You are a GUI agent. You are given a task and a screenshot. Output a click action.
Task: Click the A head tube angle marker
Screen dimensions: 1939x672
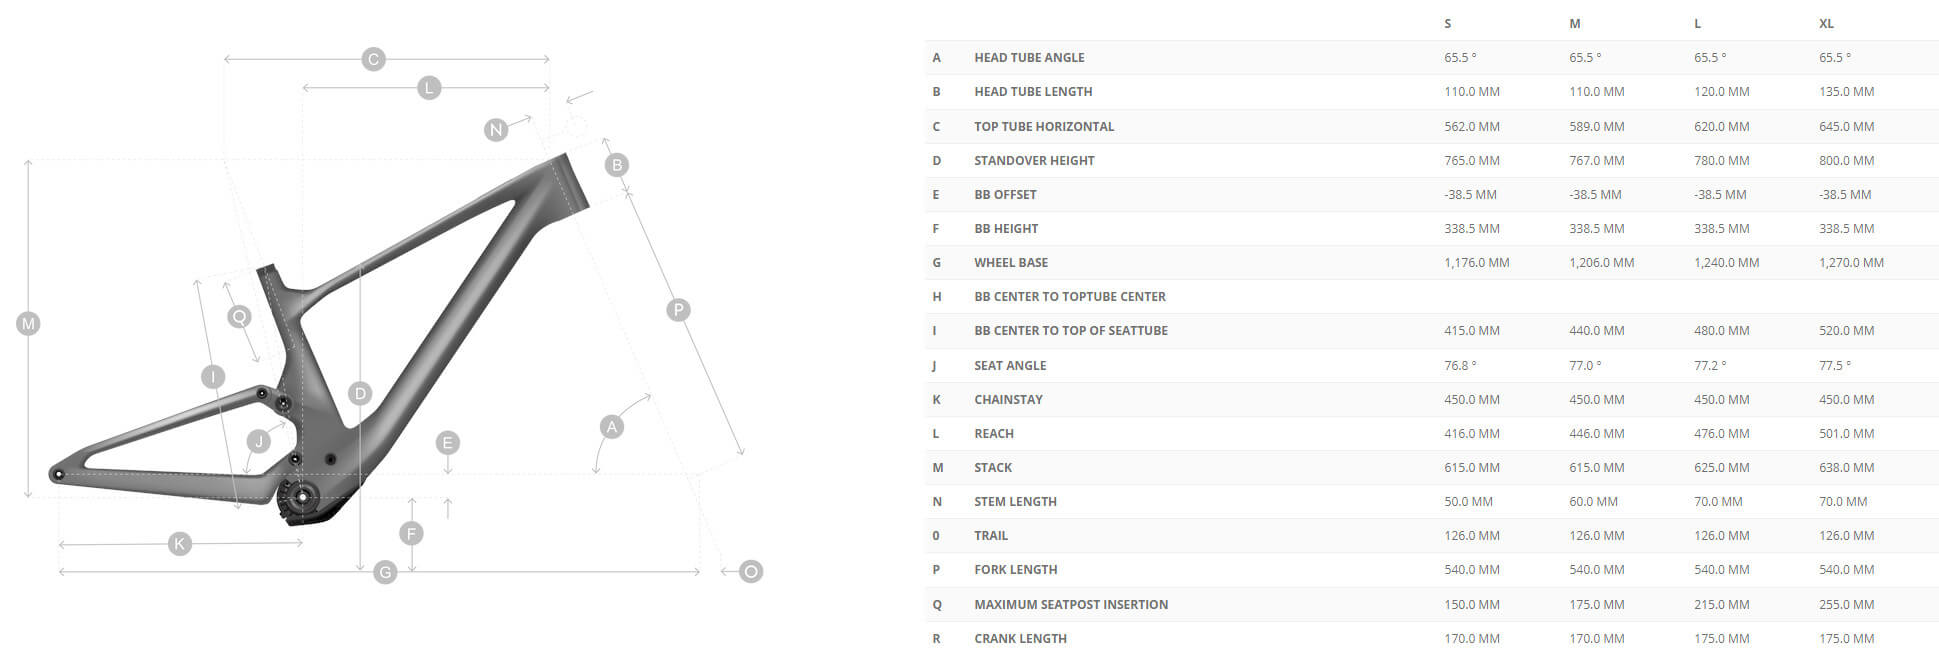click(x=612, y=427)
